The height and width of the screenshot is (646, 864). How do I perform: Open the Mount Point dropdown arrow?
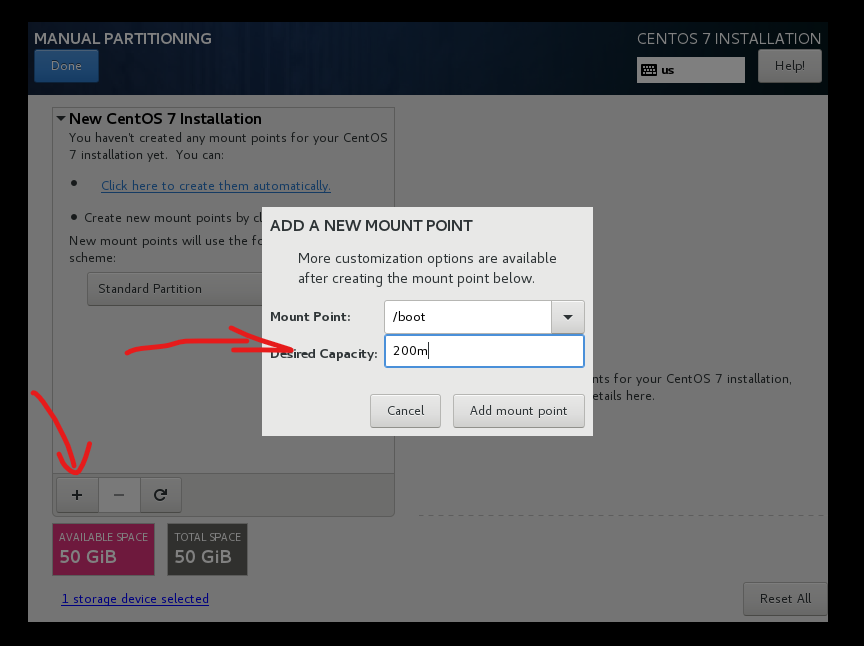point(568,317)
